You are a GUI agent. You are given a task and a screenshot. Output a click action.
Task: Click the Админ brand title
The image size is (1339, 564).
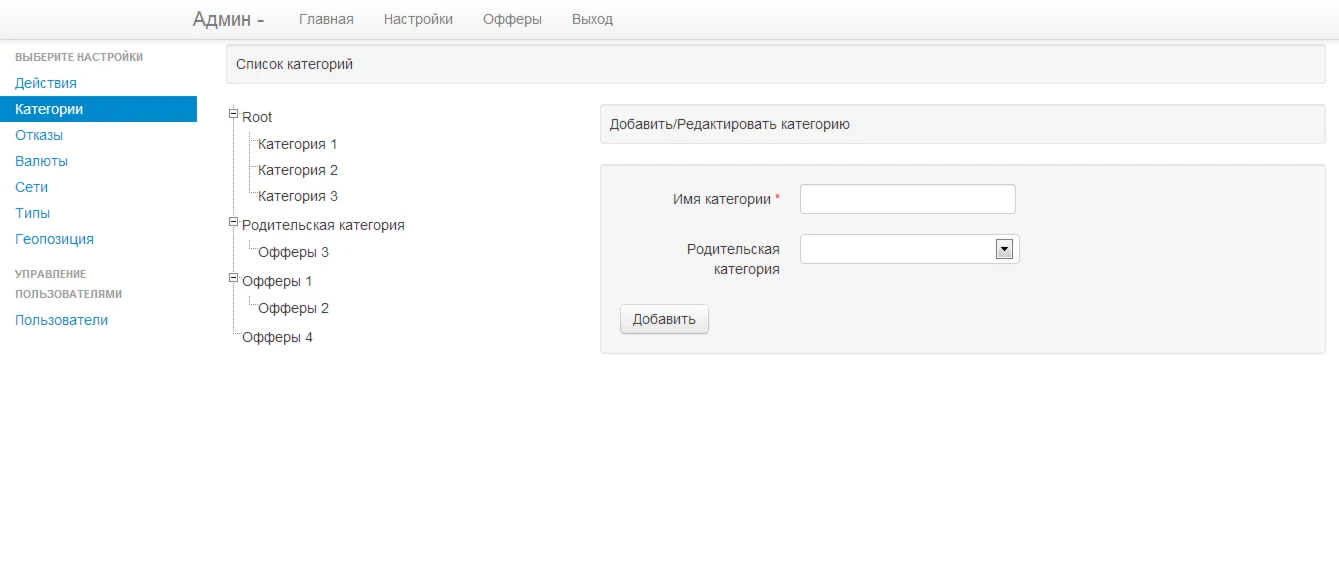coord(228,19)
